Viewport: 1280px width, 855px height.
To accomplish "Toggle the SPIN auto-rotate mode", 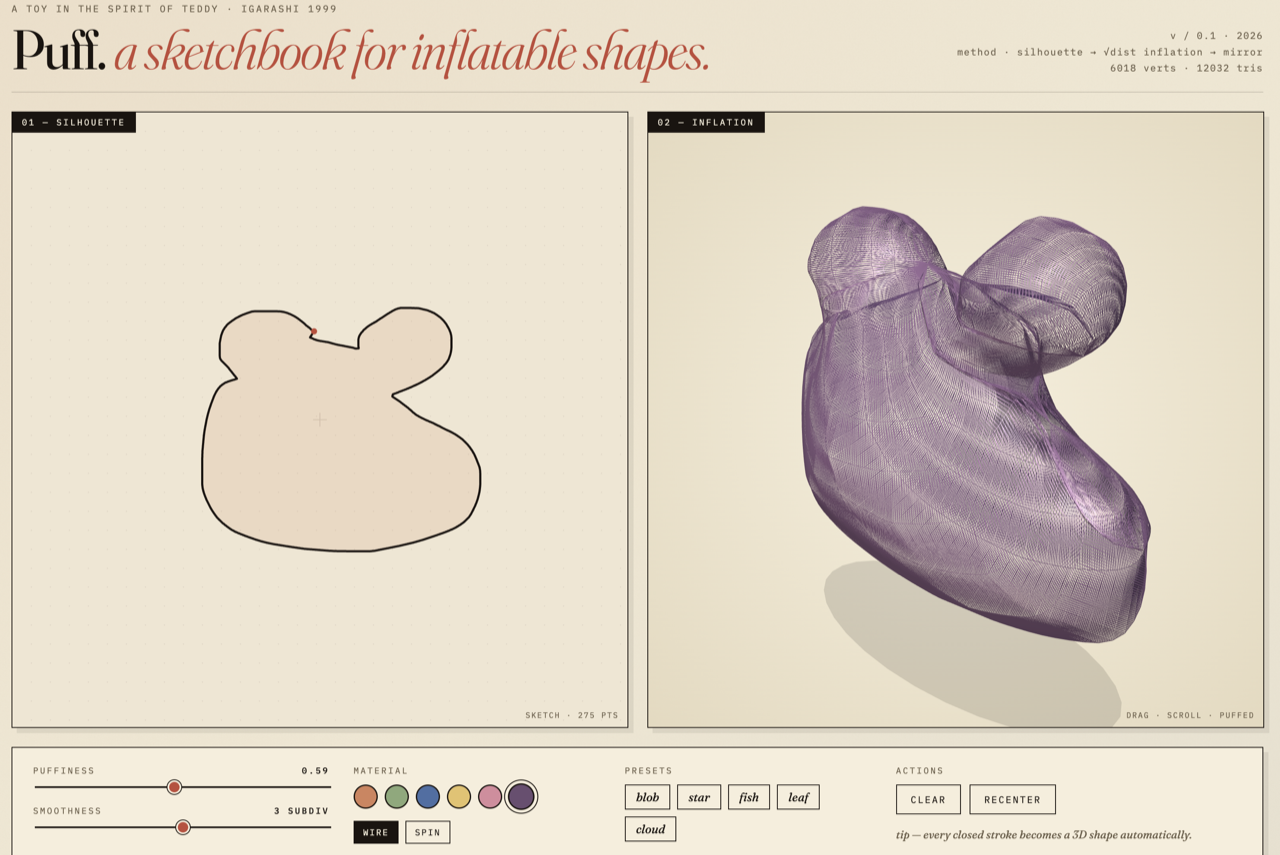I will pyautogui.click(x=428, y=832).
